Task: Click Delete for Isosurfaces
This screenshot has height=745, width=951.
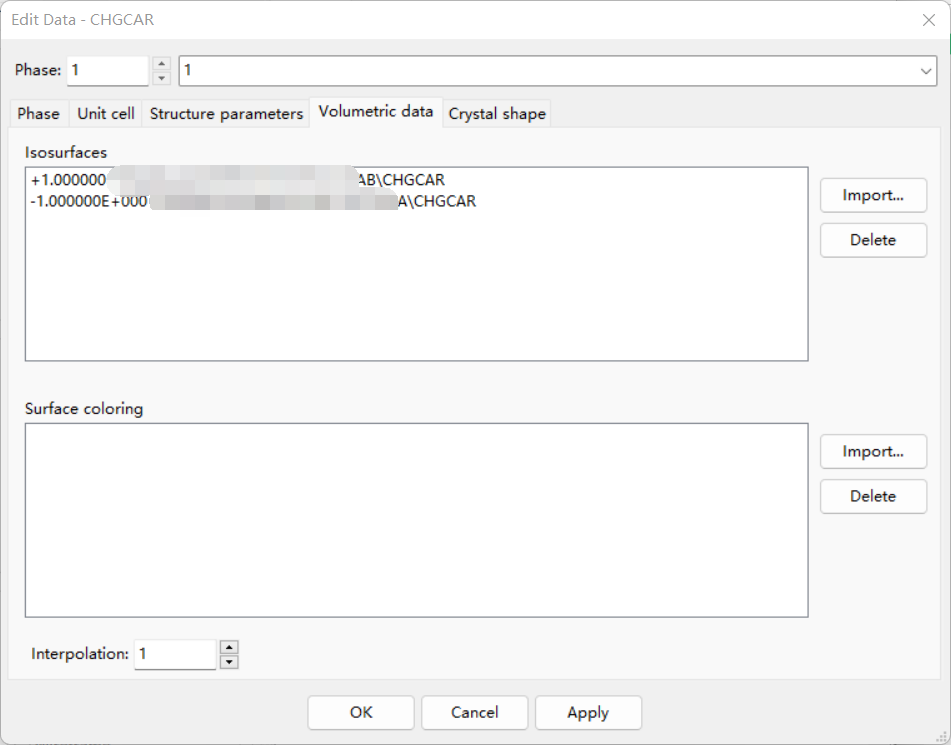Action: [873, 240]
